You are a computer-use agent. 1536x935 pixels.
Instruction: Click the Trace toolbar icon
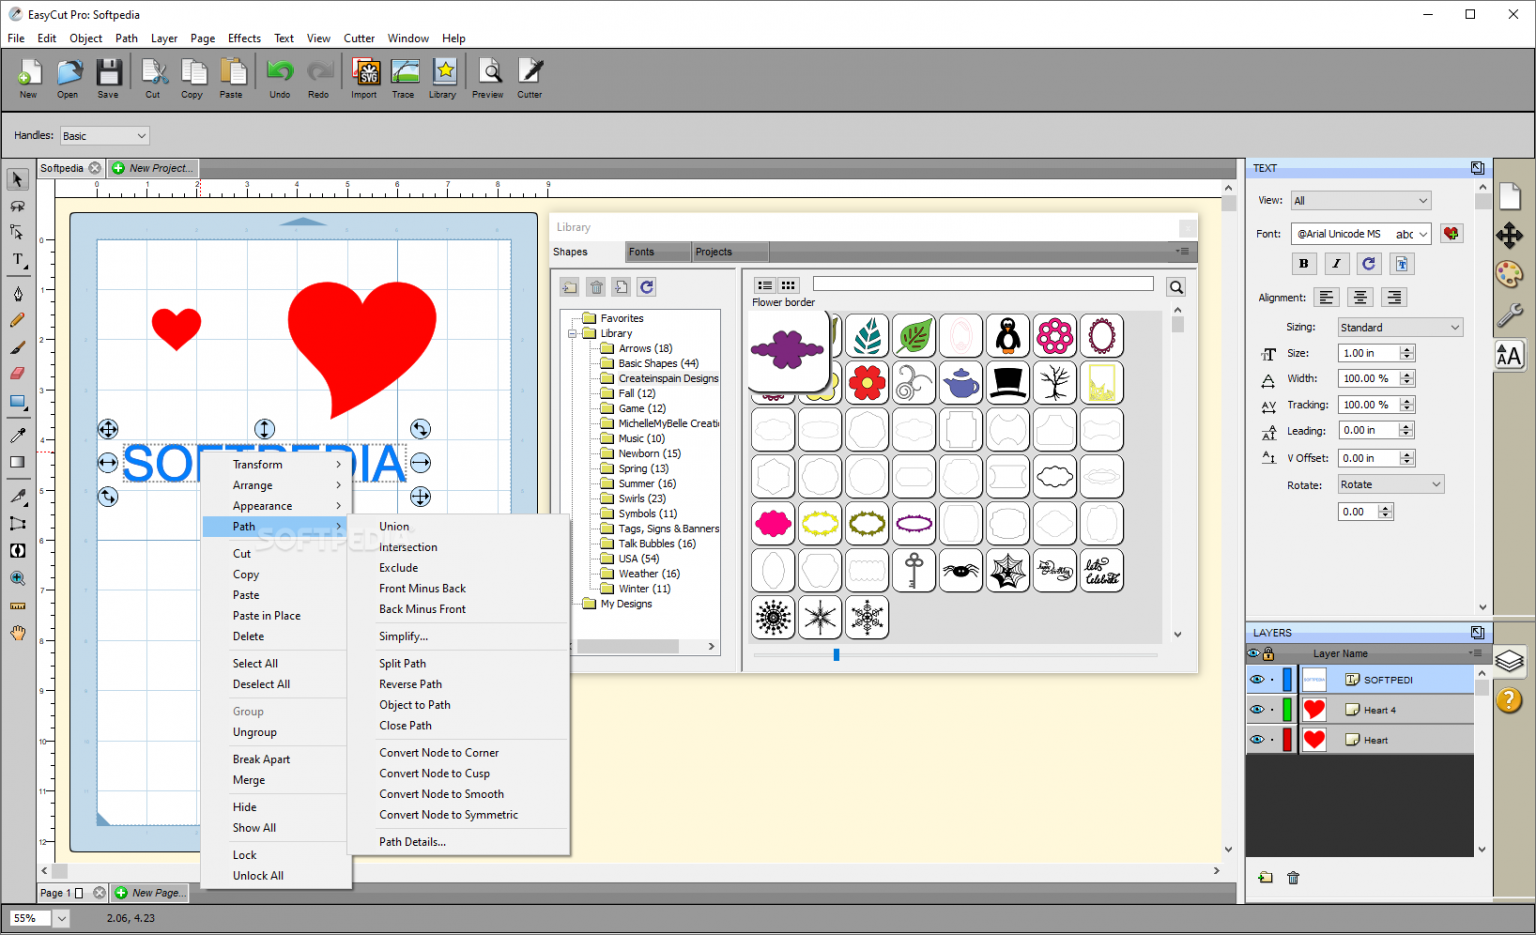click(404, 78)
